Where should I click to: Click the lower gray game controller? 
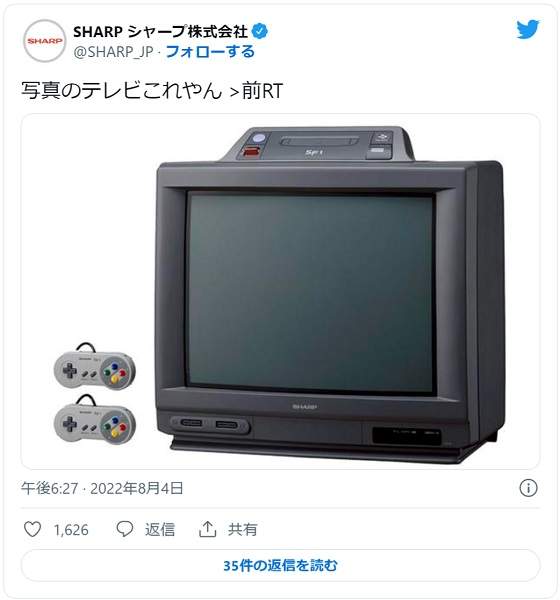(95, 420)
